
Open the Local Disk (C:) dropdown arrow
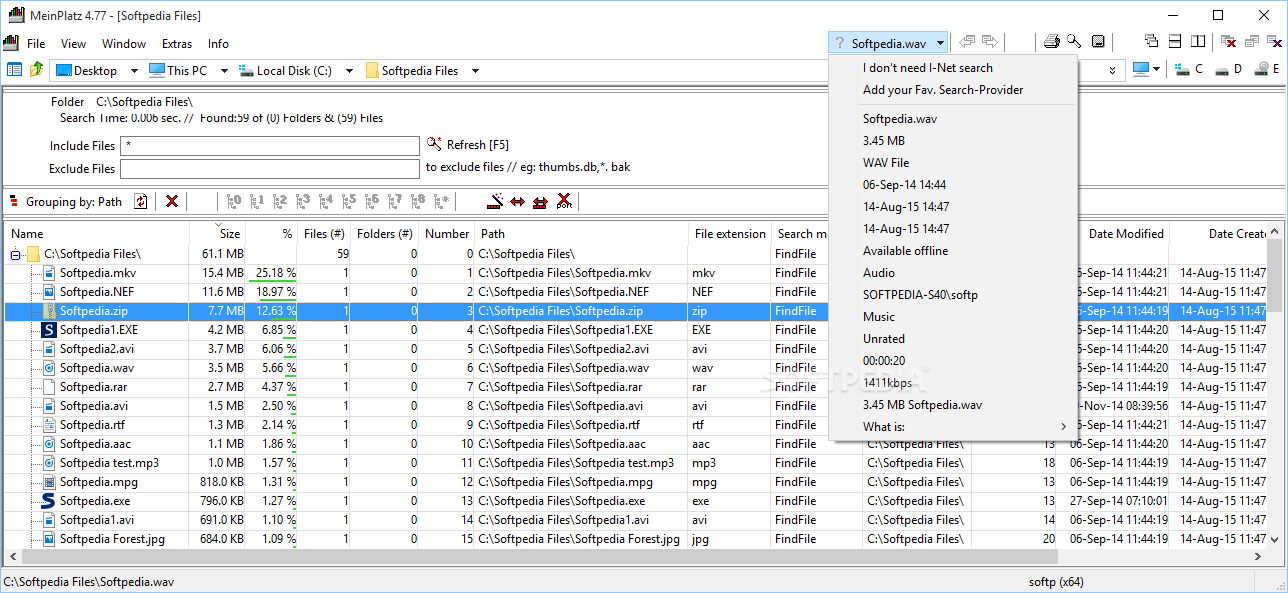pyautogui.click(x=349, y=71)
